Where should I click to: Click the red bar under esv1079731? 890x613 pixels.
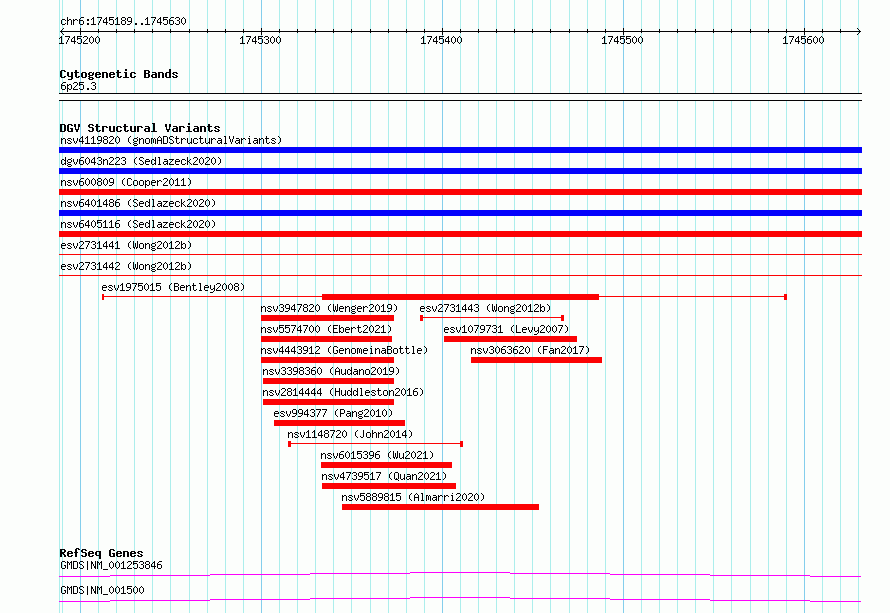click(510, 339)
